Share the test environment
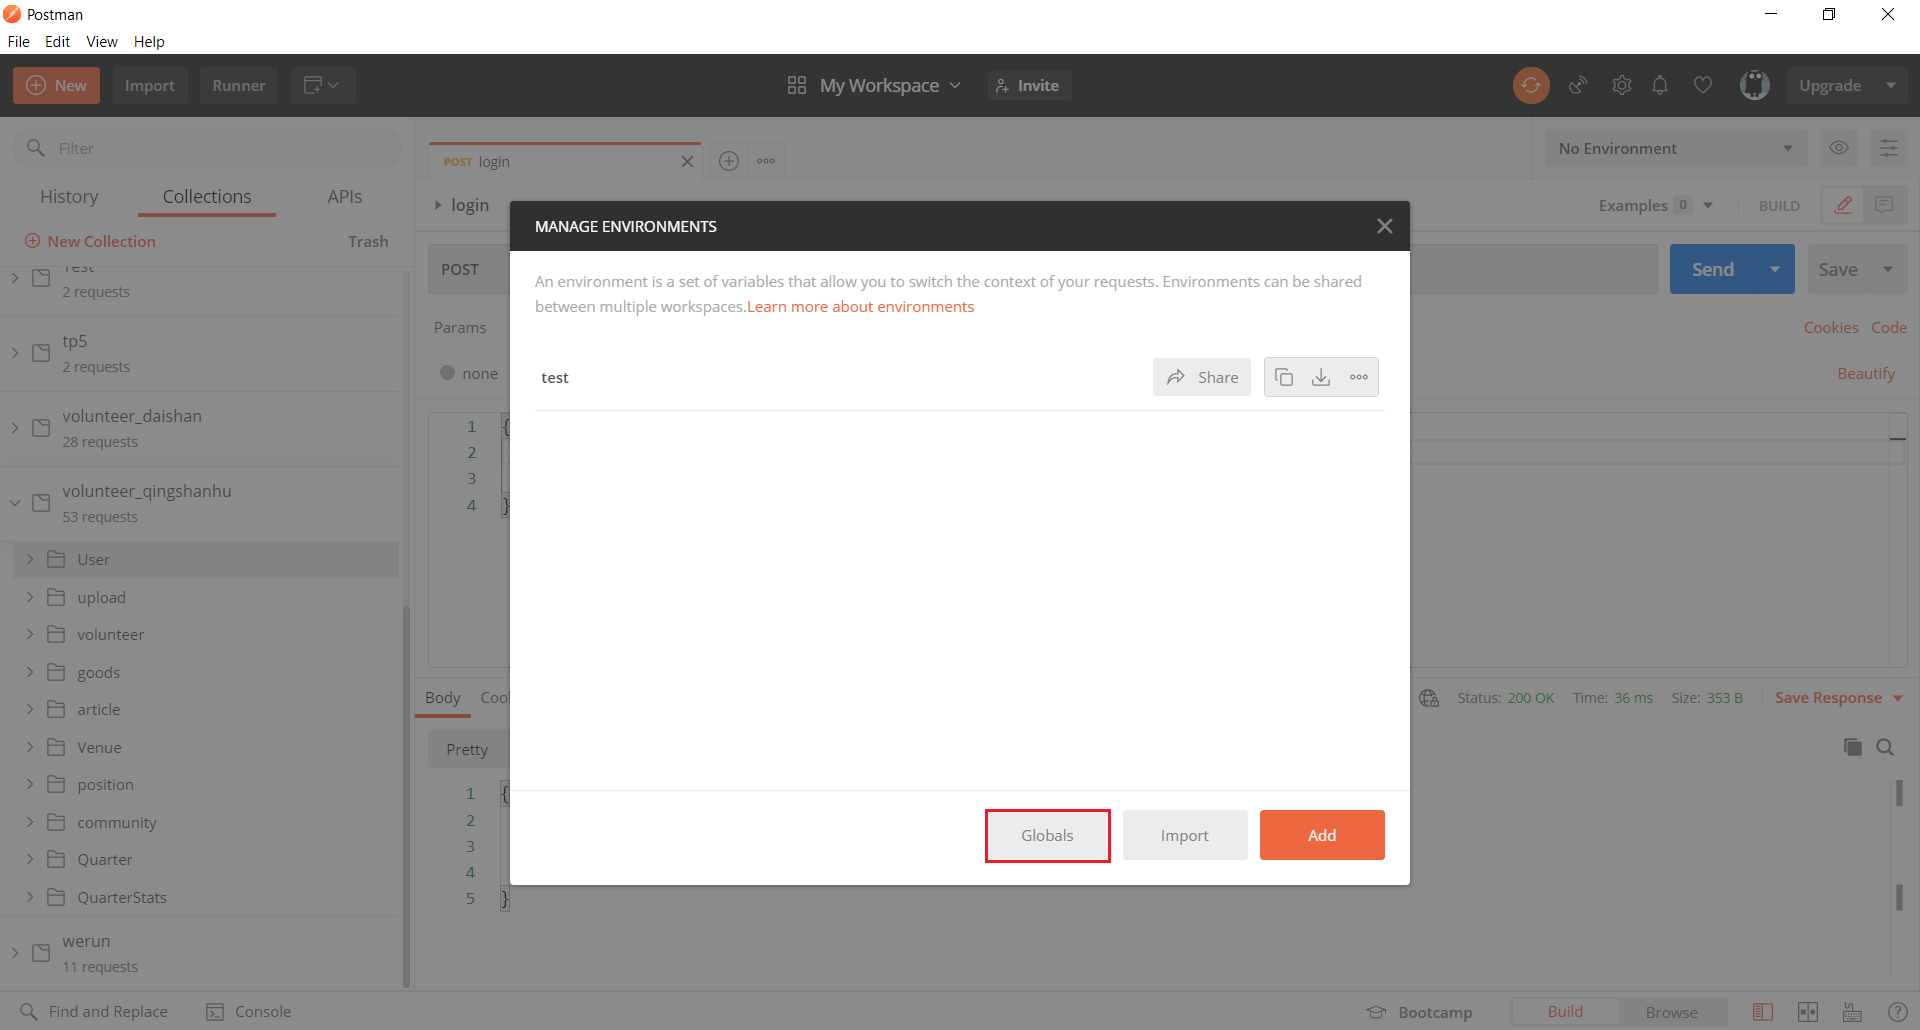 click(x=1202, y=377)
